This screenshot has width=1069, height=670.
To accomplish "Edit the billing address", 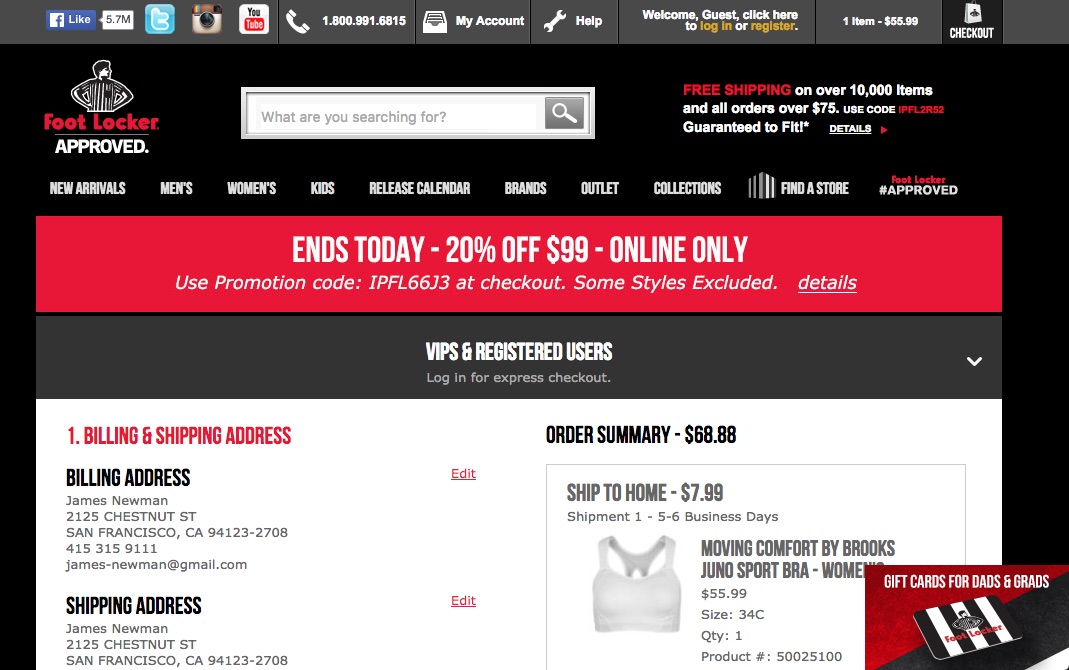I will (463, 474).
